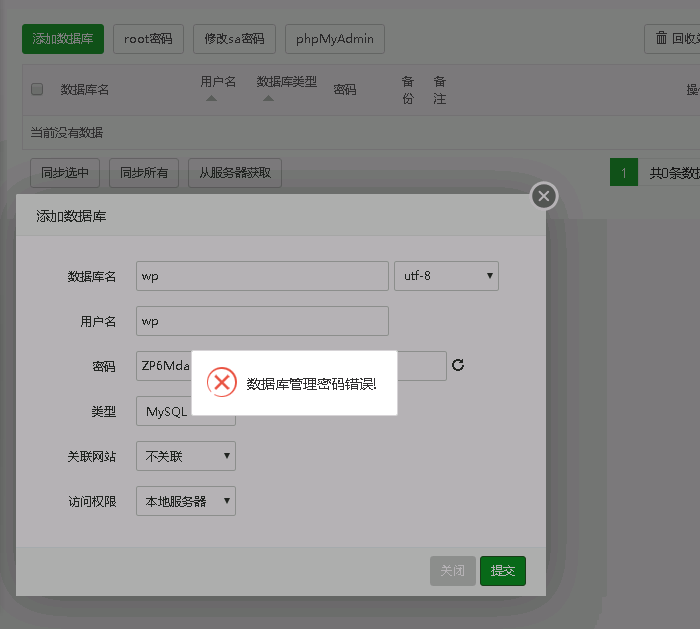Click the 密码 column header
Image resolution: width=700 pixels, height=629 pixels.
coord(345,89)
